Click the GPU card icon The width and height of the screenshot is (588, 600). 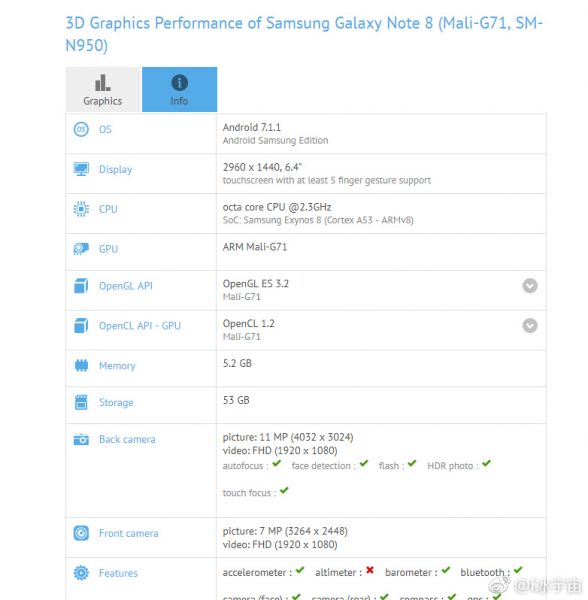81,249
